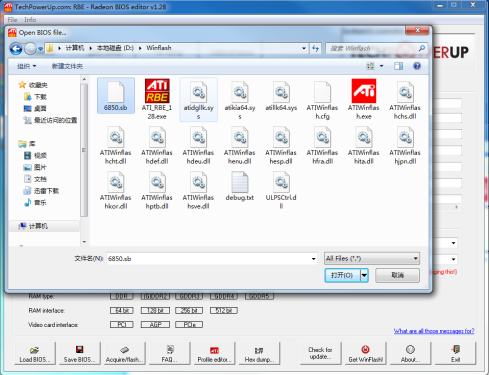This screenshot has height=375, width=489.
Task: Expand the address bar history dropdown
Action: [x=304, y=48]
